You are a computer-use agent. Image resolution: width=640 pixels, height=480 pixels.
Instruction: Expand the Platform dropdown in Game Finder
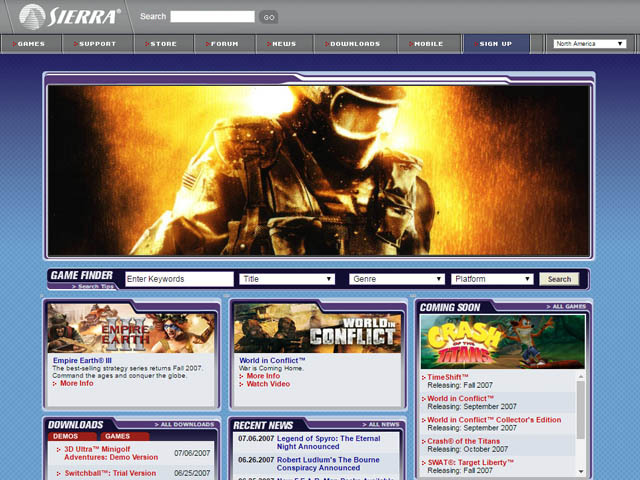491,279
